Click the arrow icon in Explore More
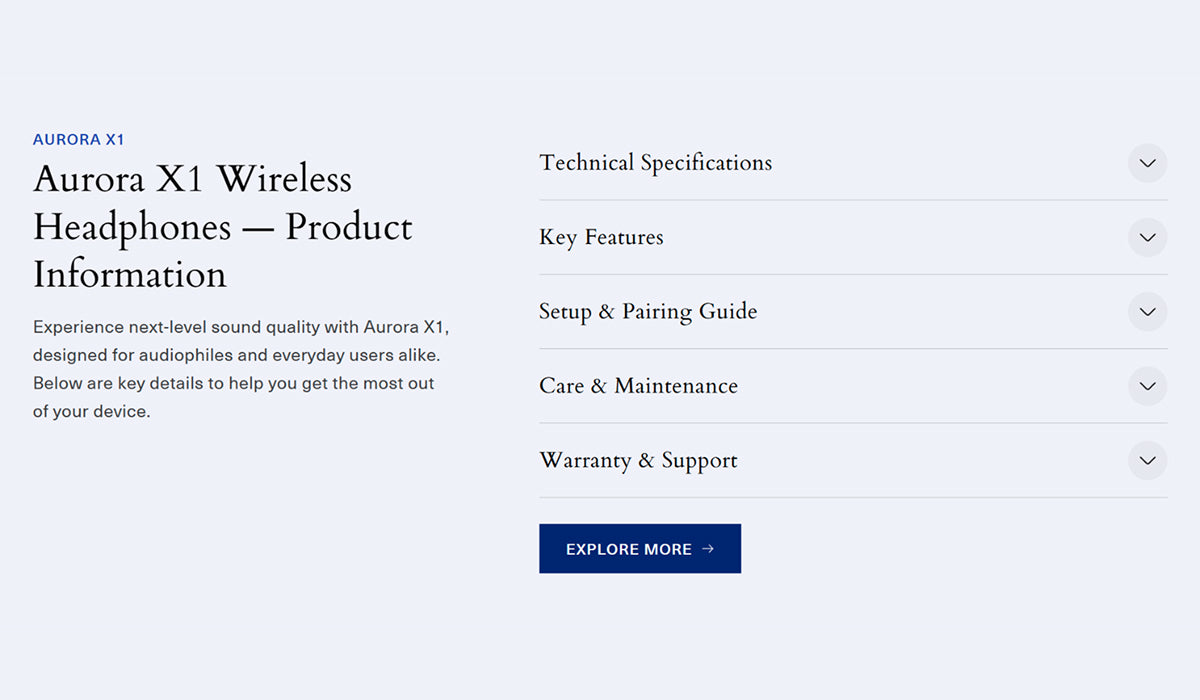Image resolution: width=1200 pixels, height=700 pixels. coord(708,549)
